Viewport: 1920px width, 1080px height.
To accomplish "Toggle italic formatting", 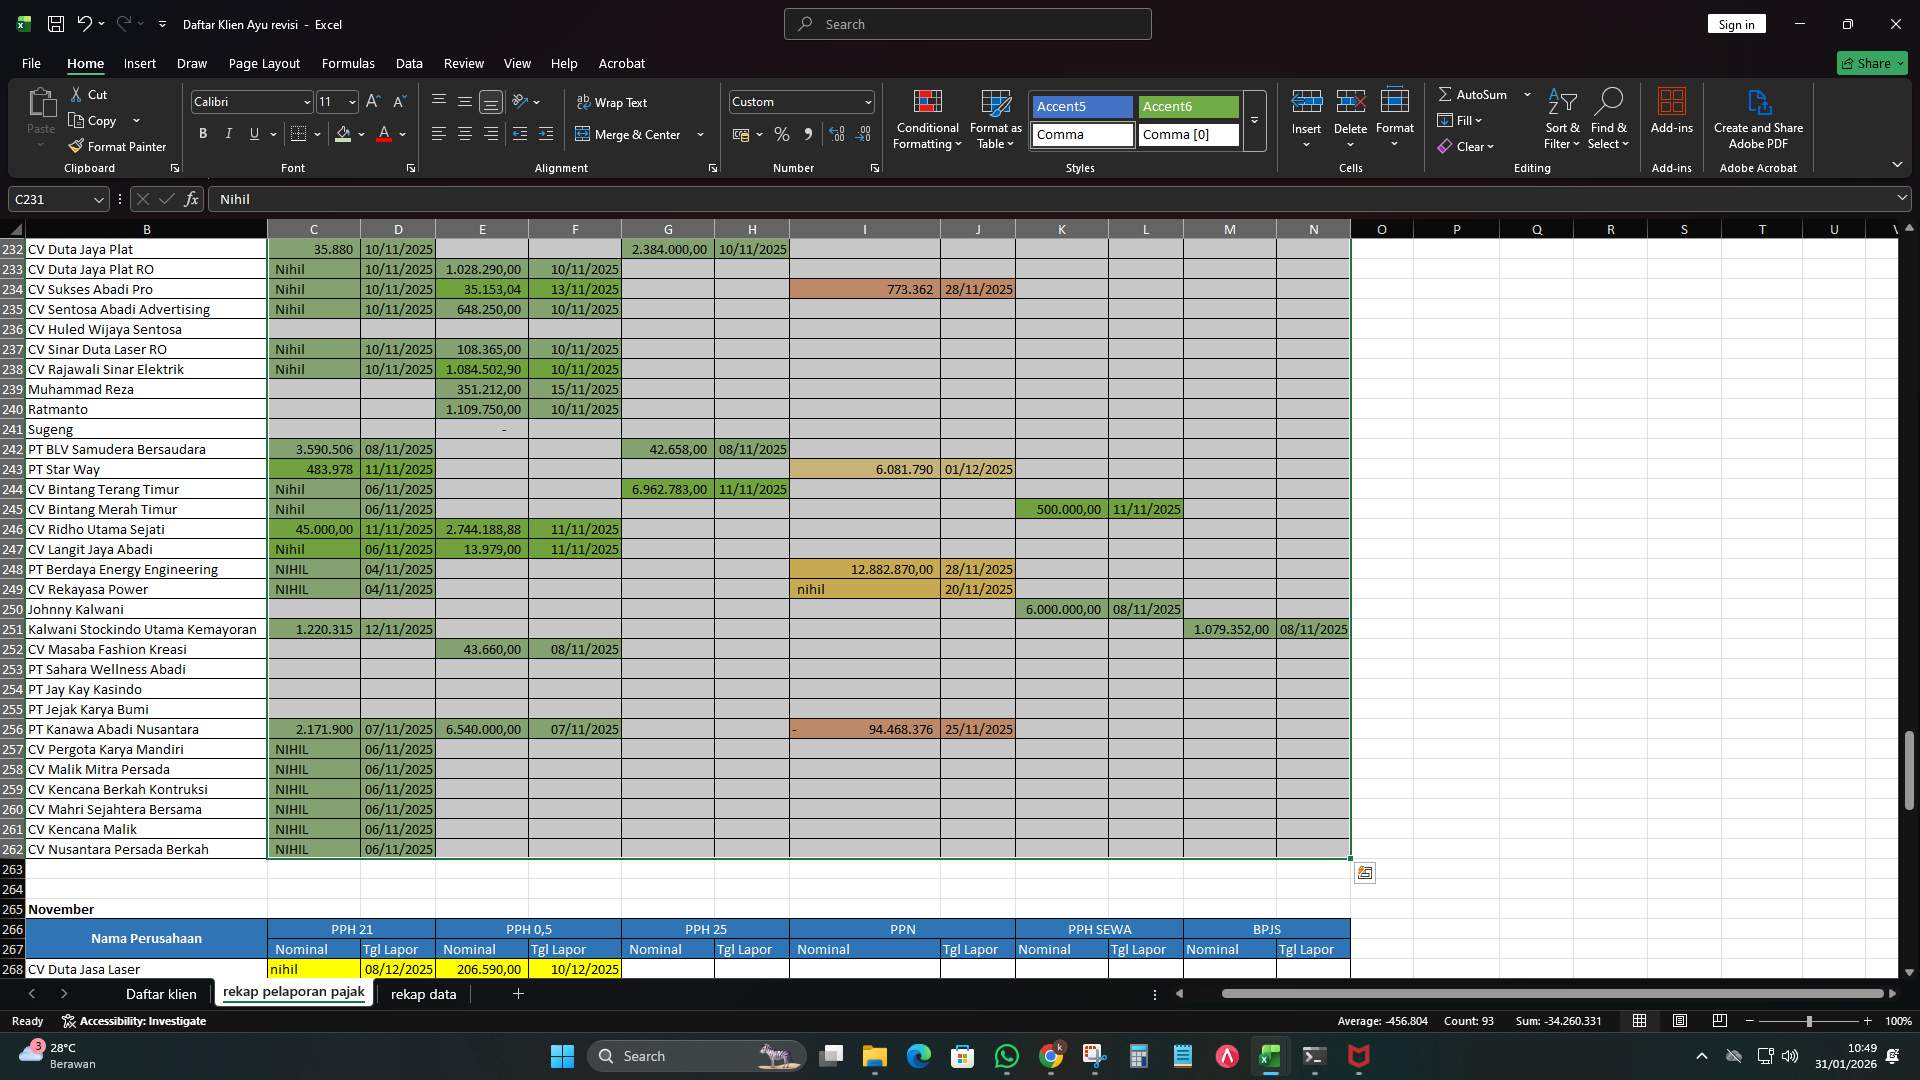I will [x=228, y=133].
